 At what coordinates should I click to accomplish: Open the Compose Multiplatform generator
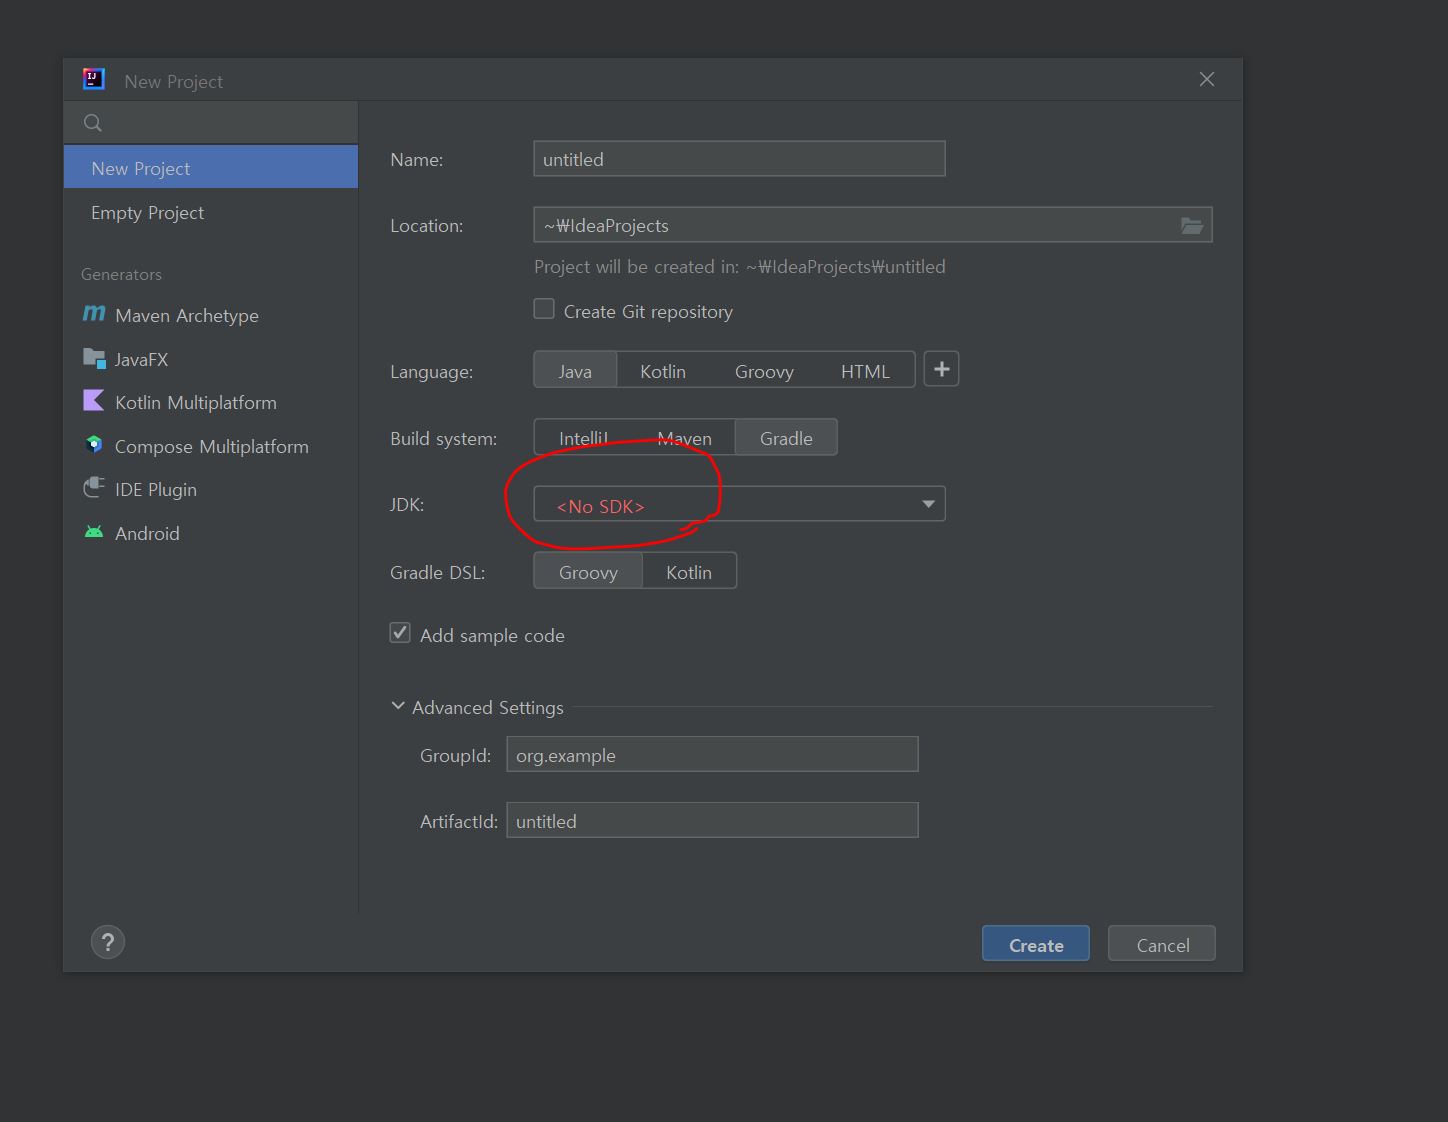click(x=211, y=446)
